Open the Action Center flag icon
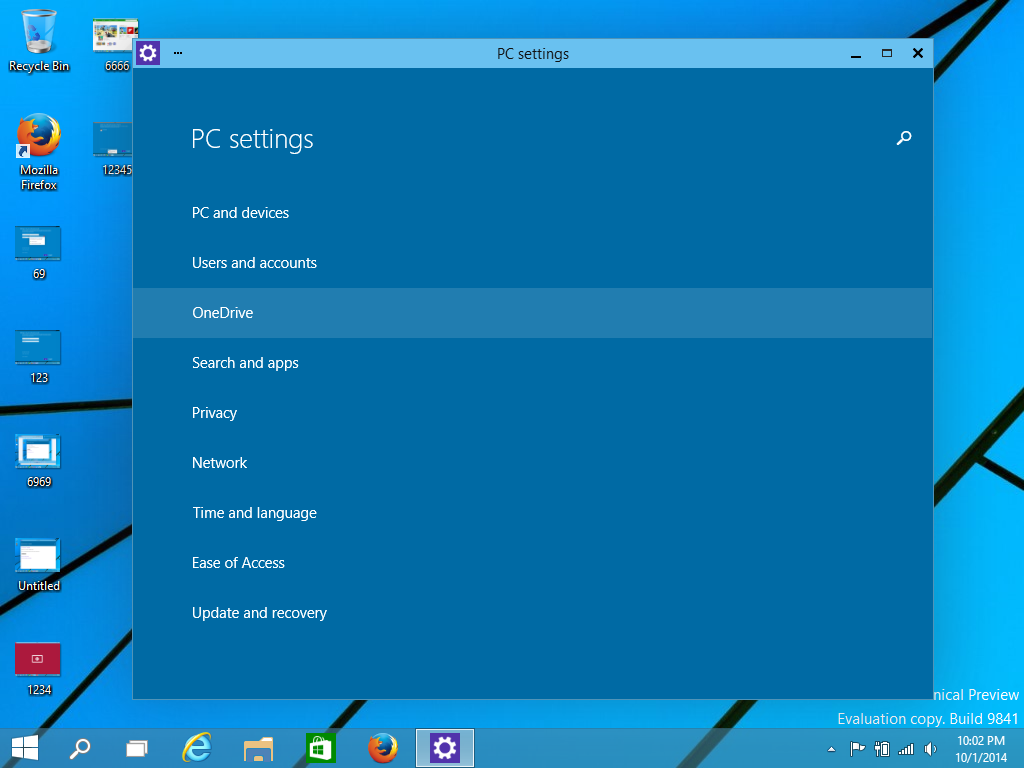The height and width of the screenshot is (768, 1024). [x=857, y=749]
